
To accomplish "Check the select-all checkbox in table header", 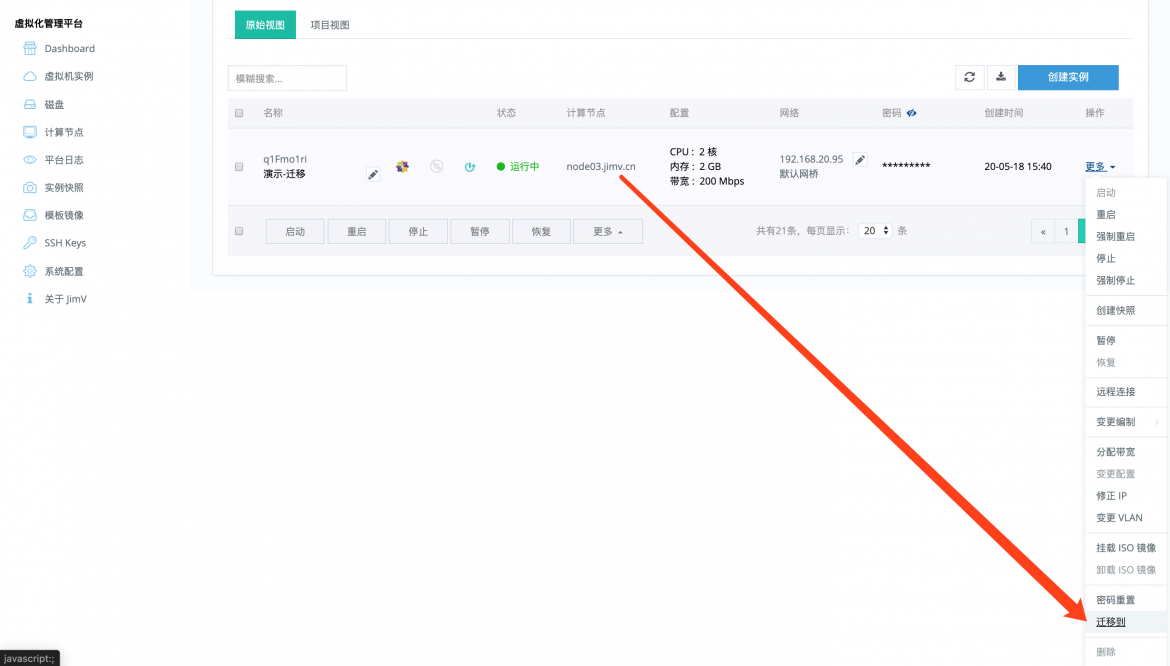I will click(x=239, y=113).
